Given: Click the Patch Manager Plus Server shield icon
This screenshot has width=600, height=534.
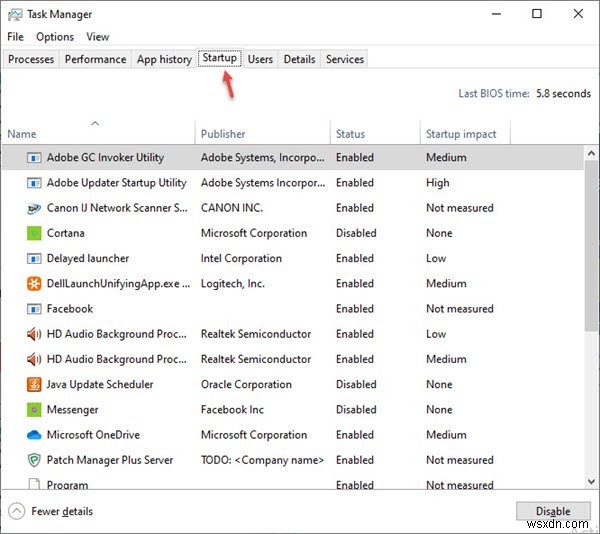Looking at the screenshot, I should (x=34, y=460).
